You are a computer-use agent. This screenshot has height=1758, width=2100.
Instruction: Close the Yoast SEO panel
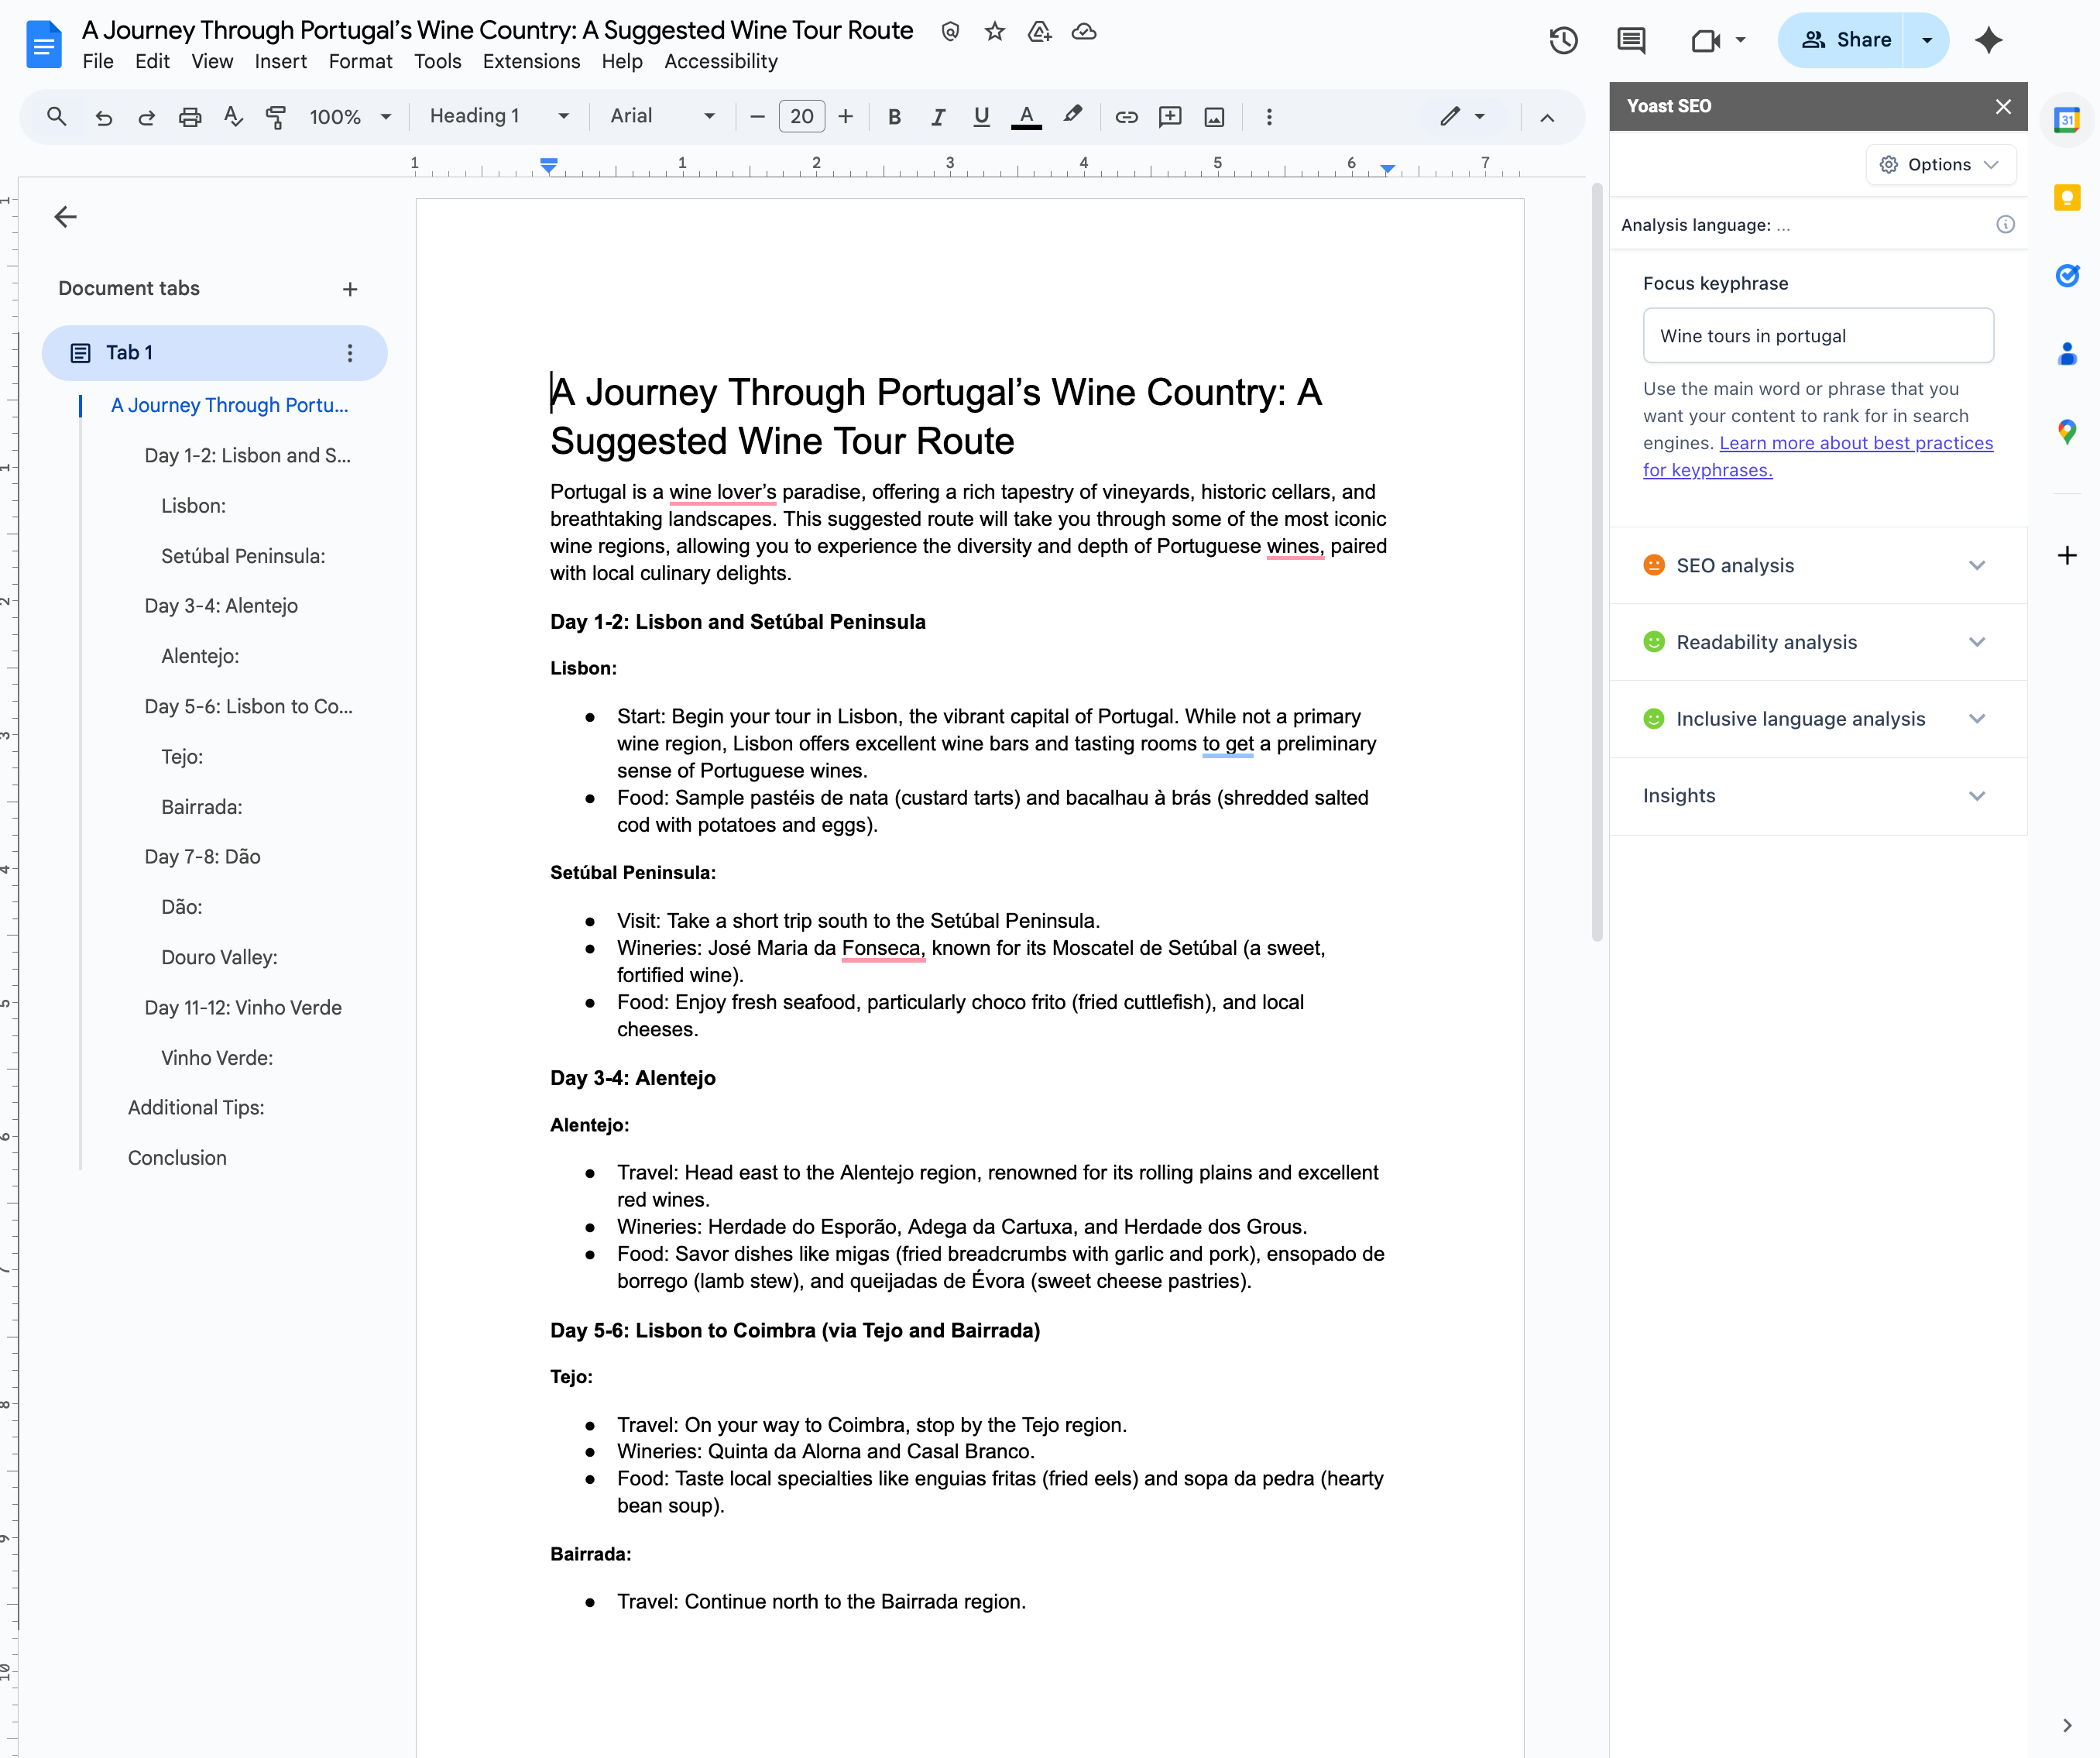click(x=2002, y=106)
